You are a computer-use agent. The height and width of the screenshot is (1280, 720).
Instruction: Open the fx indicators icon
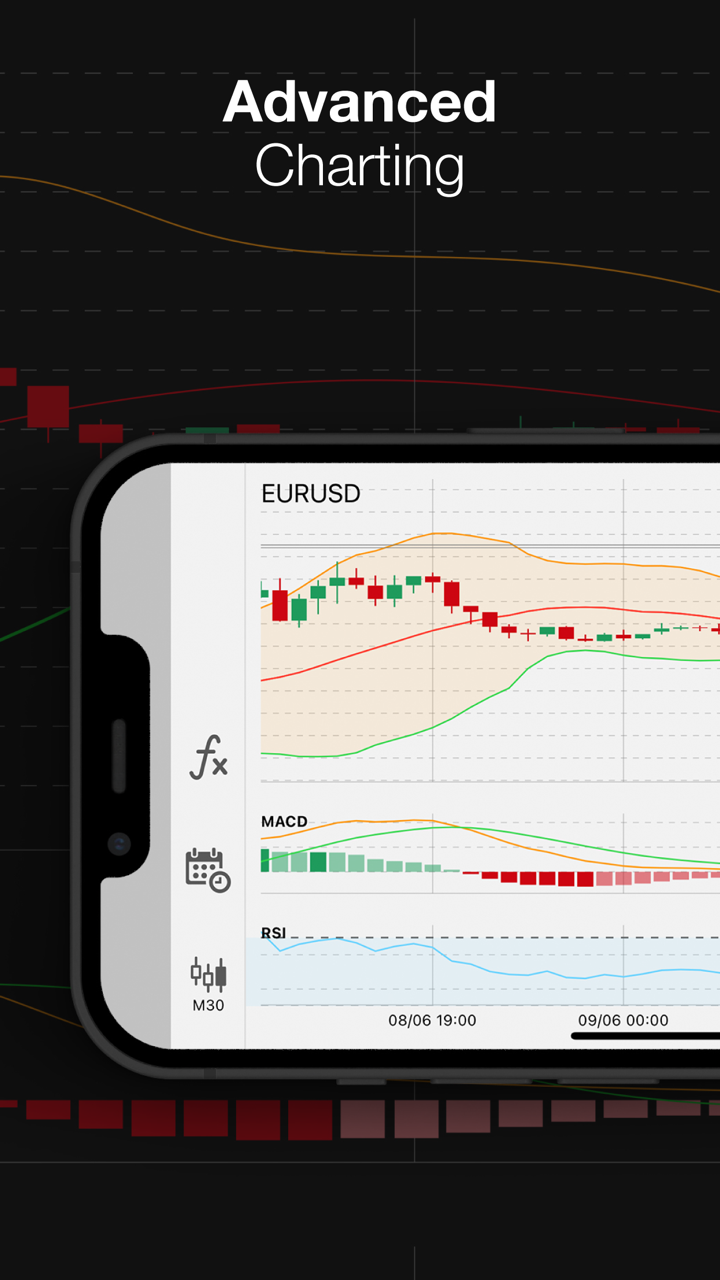[x=209, y=757]
